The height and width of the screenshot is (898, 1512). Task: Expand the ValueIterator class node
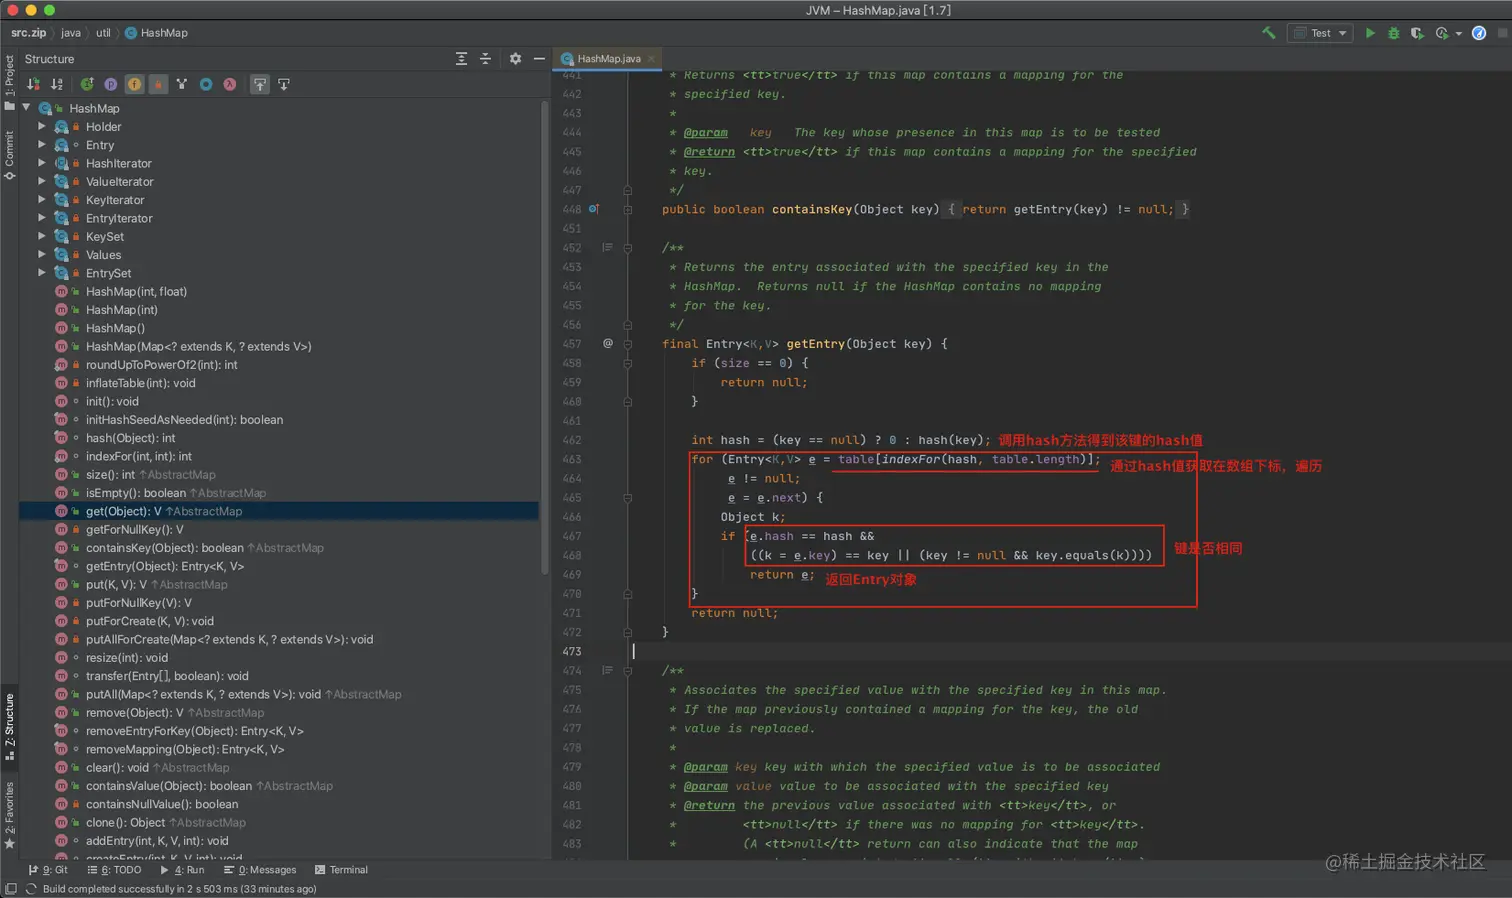point(42,181)
